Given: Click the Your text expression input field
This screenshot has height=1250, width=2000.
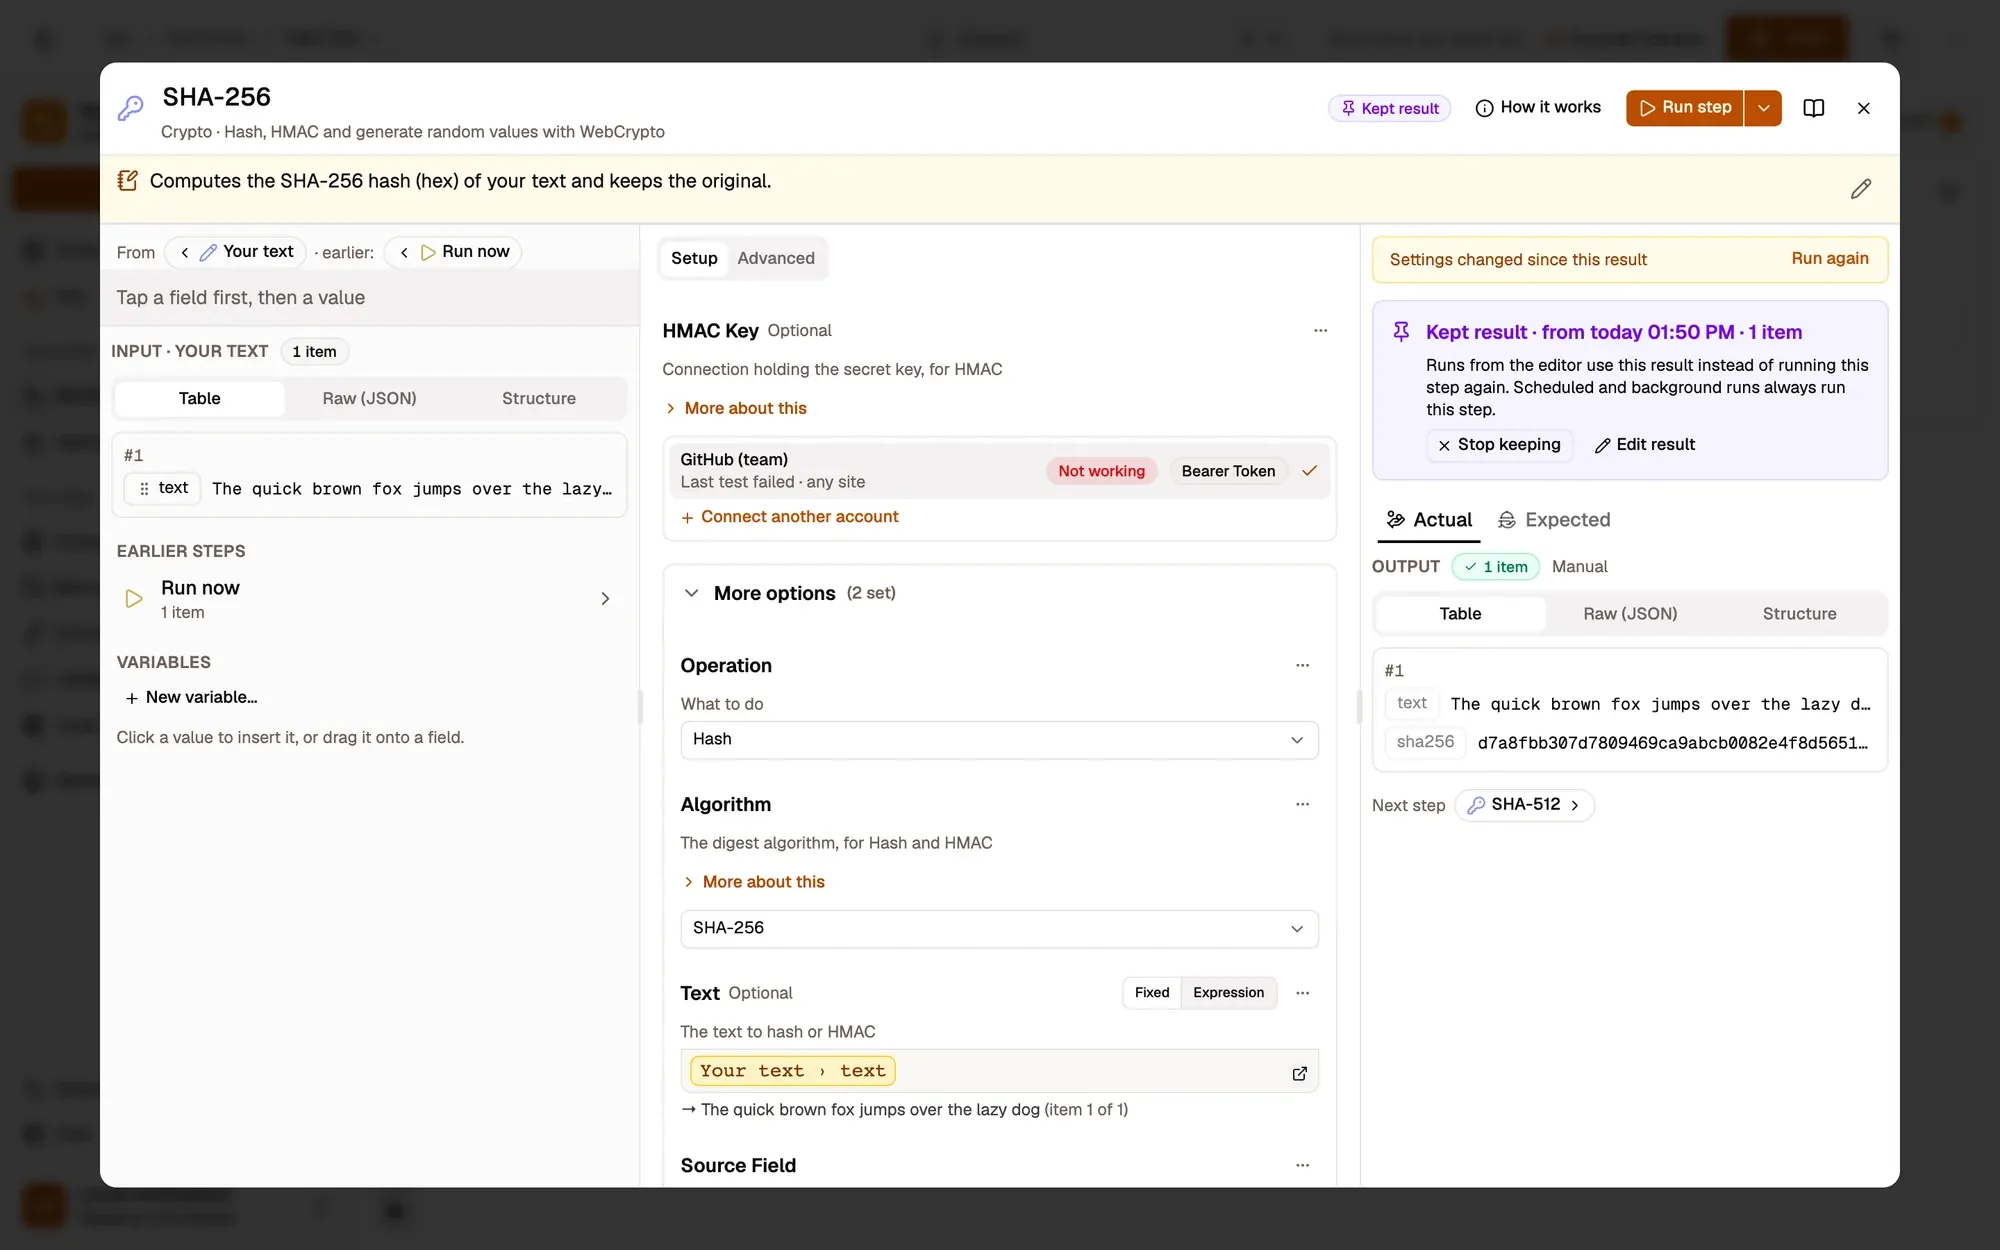Looking at the screenshot, I should click(999, 1071).
